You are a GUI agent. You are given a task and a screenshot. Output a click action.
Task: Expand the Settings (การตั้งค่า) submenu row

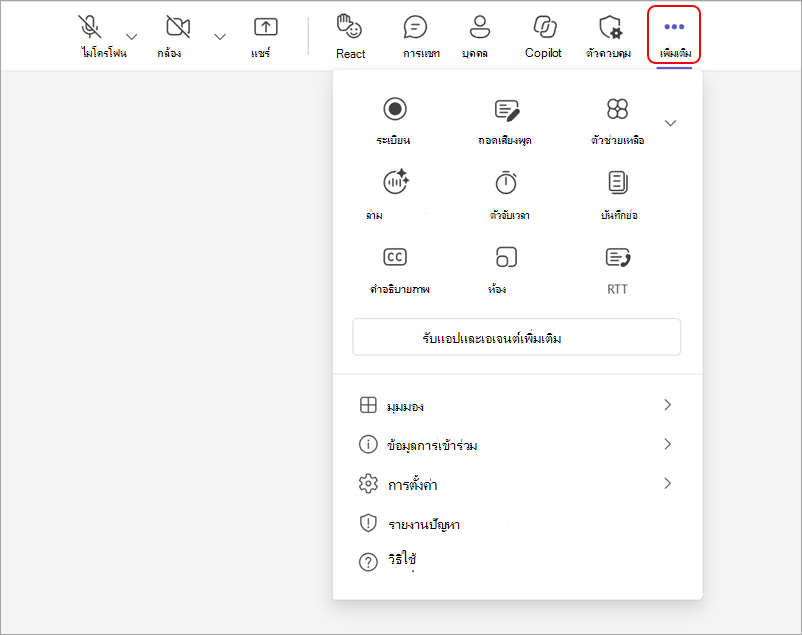pyautogui.click(x=517, y=484)
